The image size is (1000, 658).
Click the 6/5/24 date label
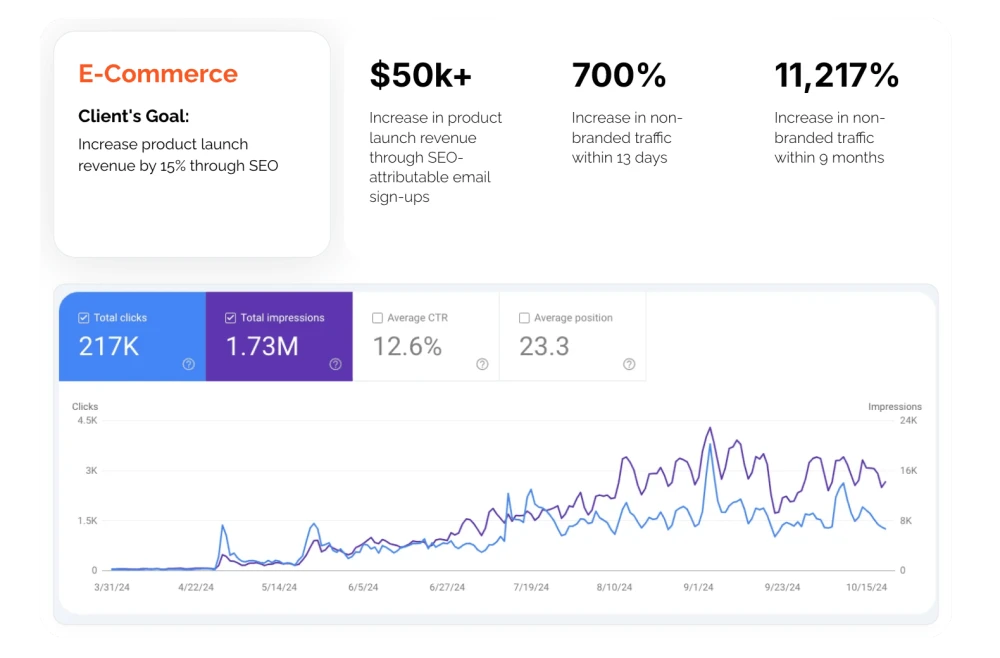pos(363,587)
